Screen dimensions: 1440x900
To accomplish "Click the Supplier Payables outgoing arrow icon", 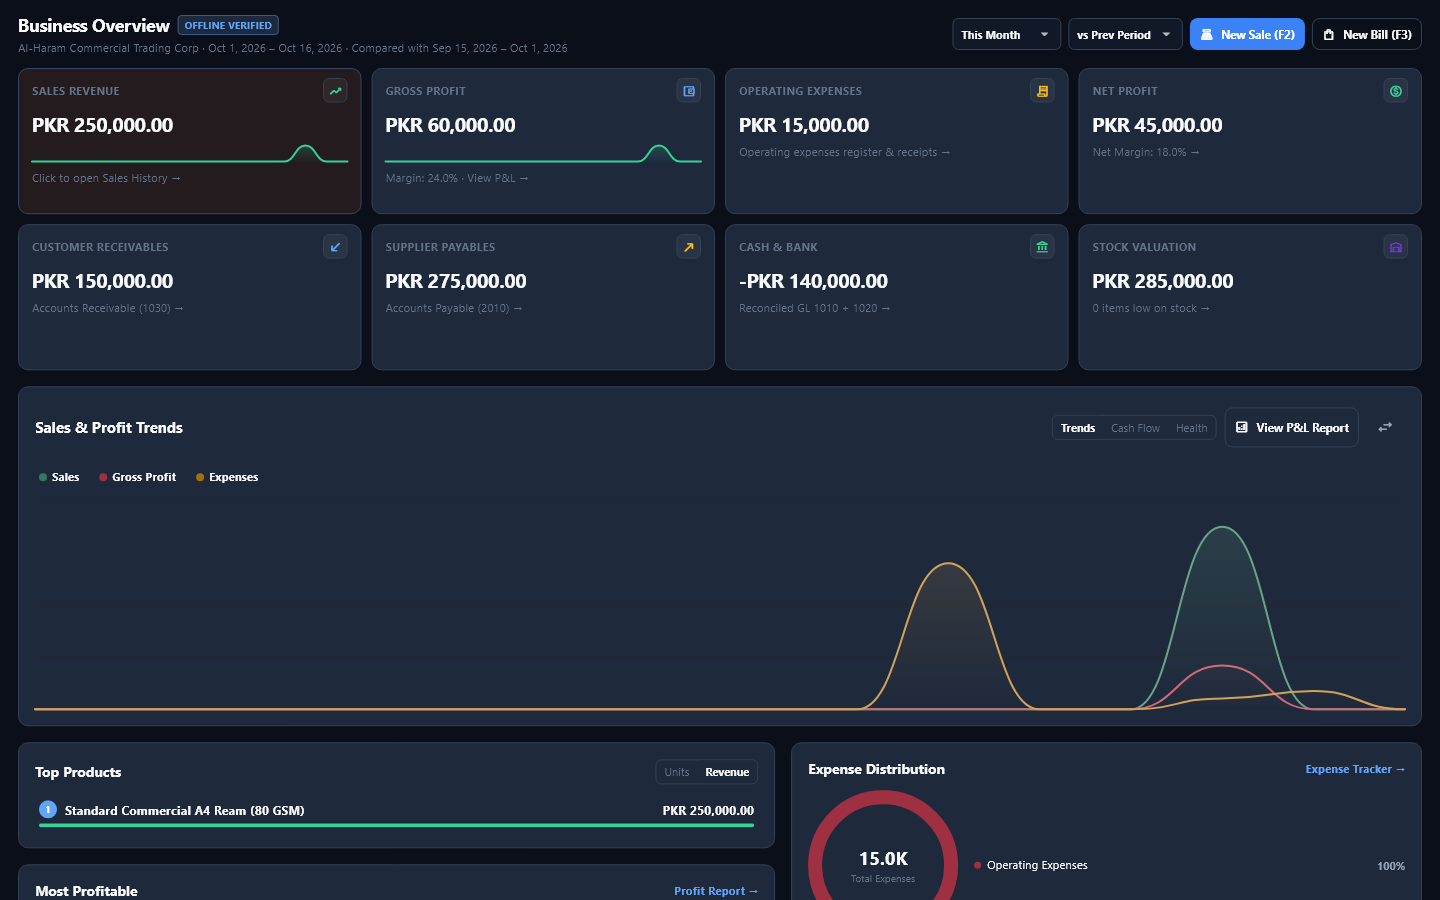I will (689, 247).
